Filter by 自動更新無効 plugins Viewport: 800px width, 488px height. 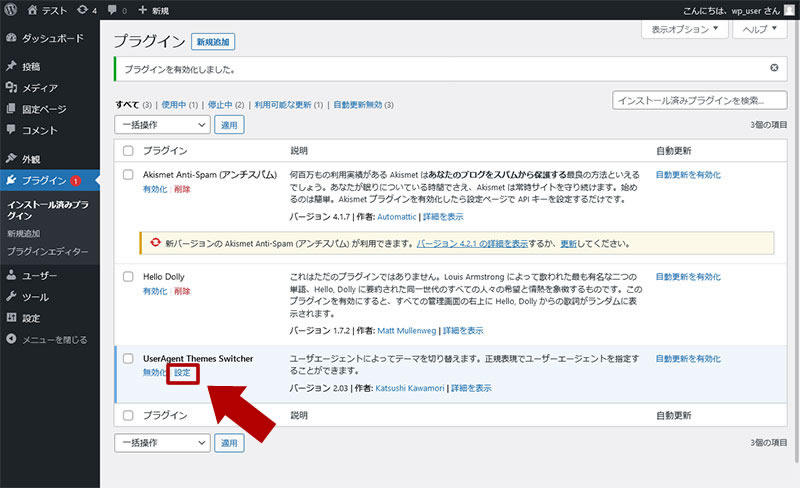pyautogui.click(x=358, y=105)
